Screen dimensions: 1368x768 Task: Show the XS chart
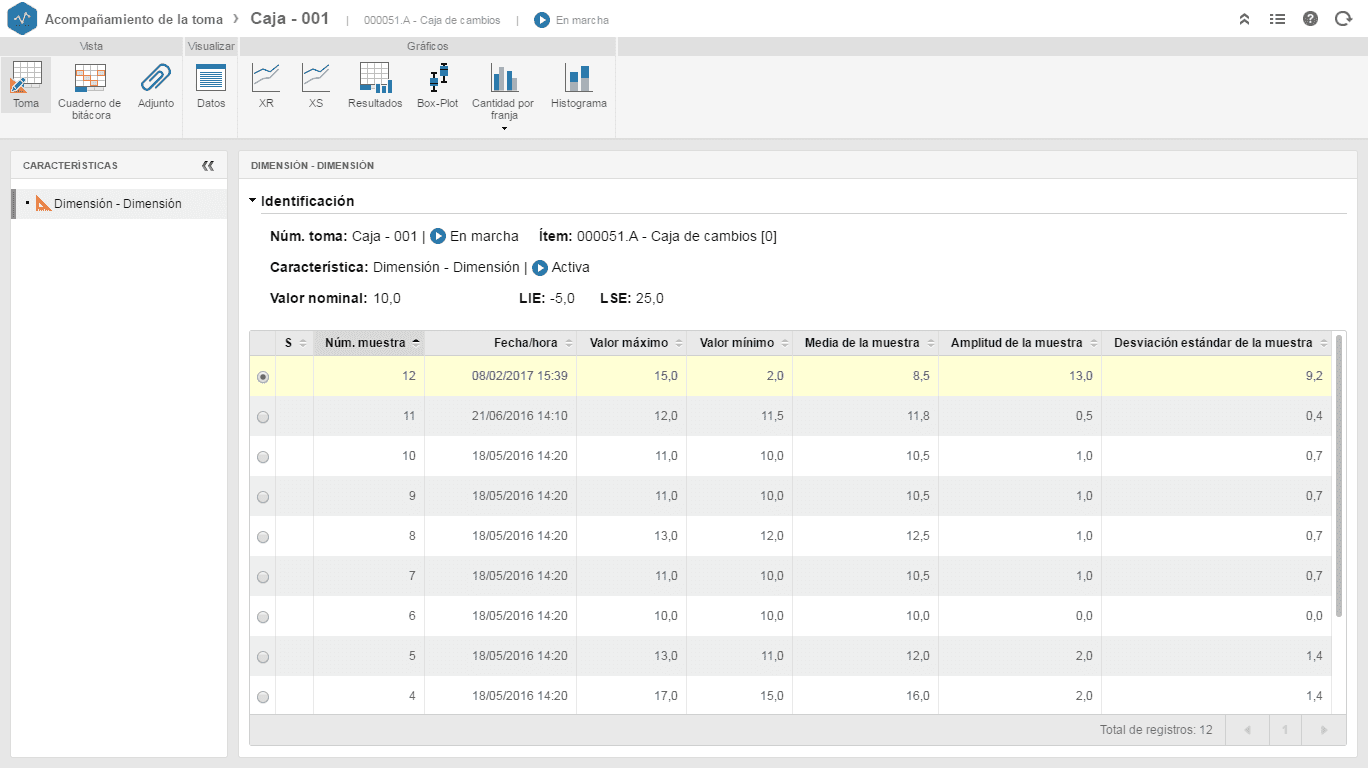(x=316, y=85)
